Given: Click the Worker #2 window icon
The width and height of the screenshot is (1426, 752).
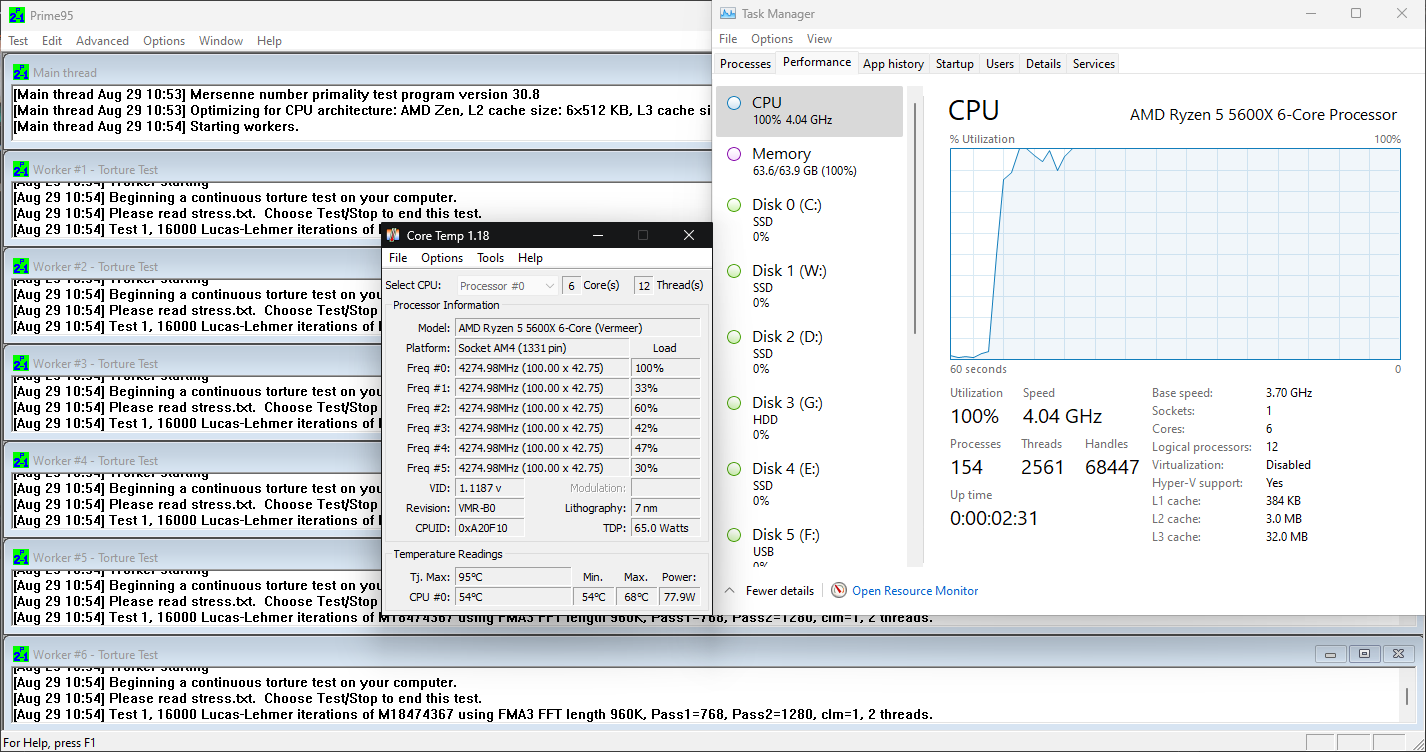Looking at the screenshot, I should pyautogui.click(x=21, y=266).
